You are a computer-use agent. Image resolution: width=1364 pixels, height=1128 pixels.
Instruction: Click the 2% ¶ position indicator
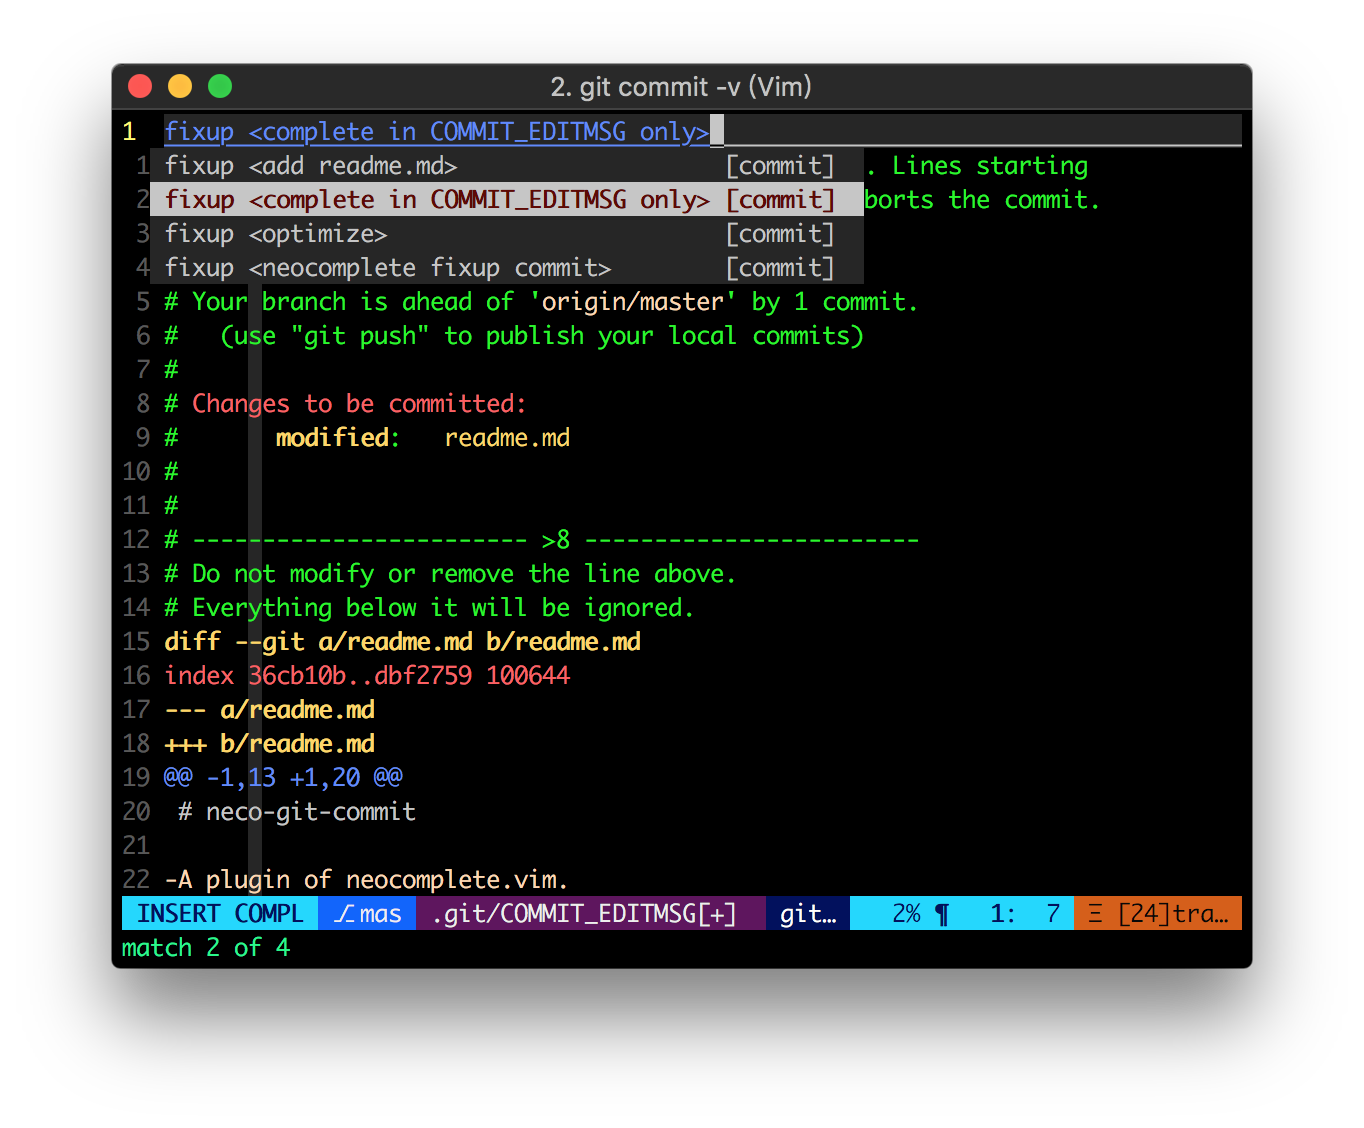point(920,914)
